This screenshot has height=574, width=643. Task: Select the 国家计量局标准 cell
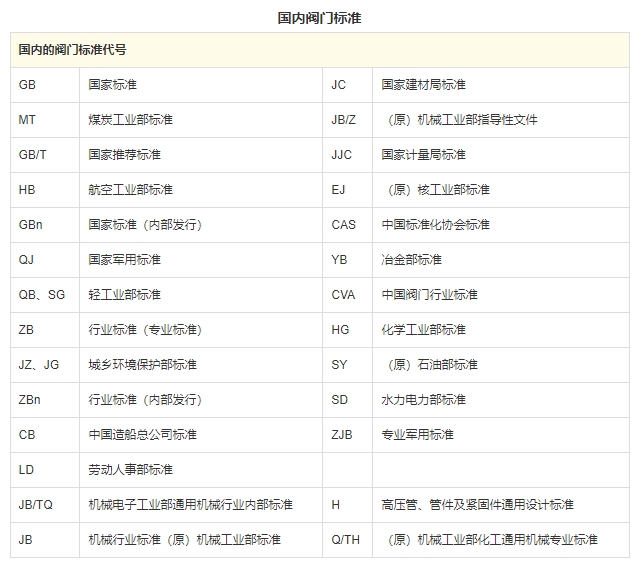point(501,155)
